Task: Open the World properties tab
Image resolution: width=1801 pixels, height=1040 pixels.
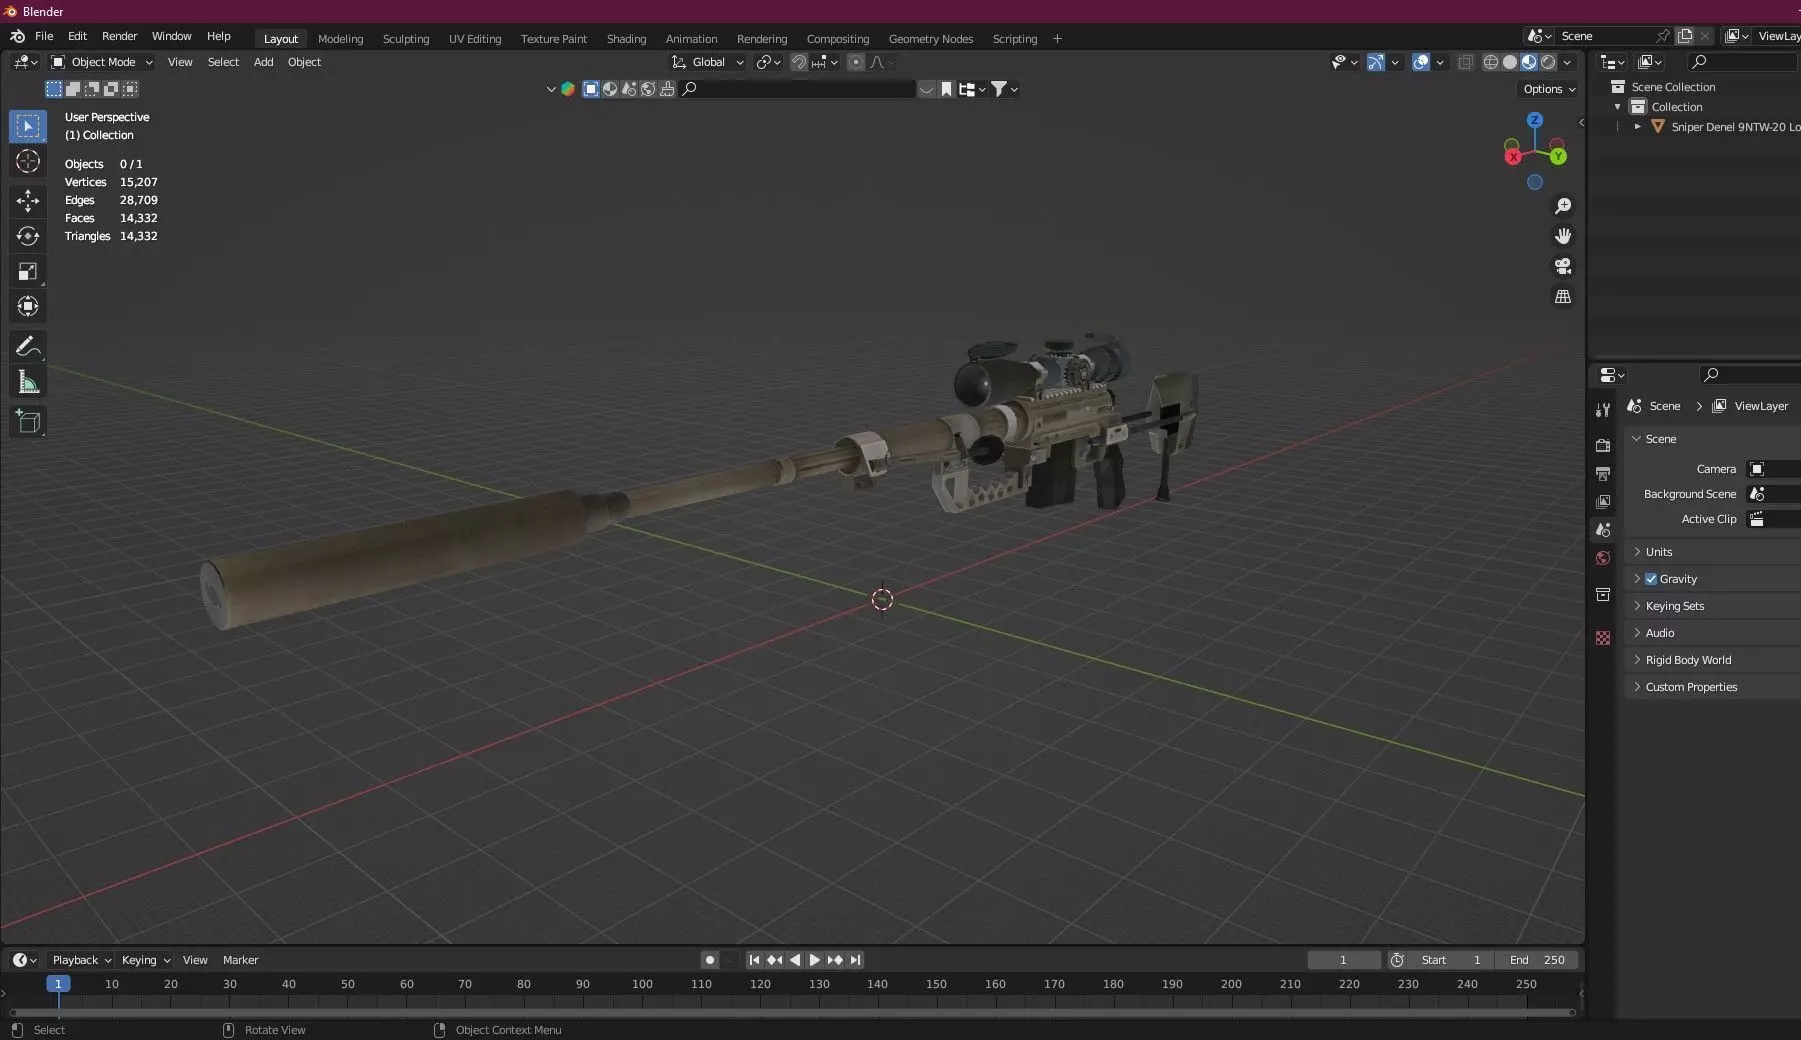Action: pyautogui.click(x=1603, y=558)
